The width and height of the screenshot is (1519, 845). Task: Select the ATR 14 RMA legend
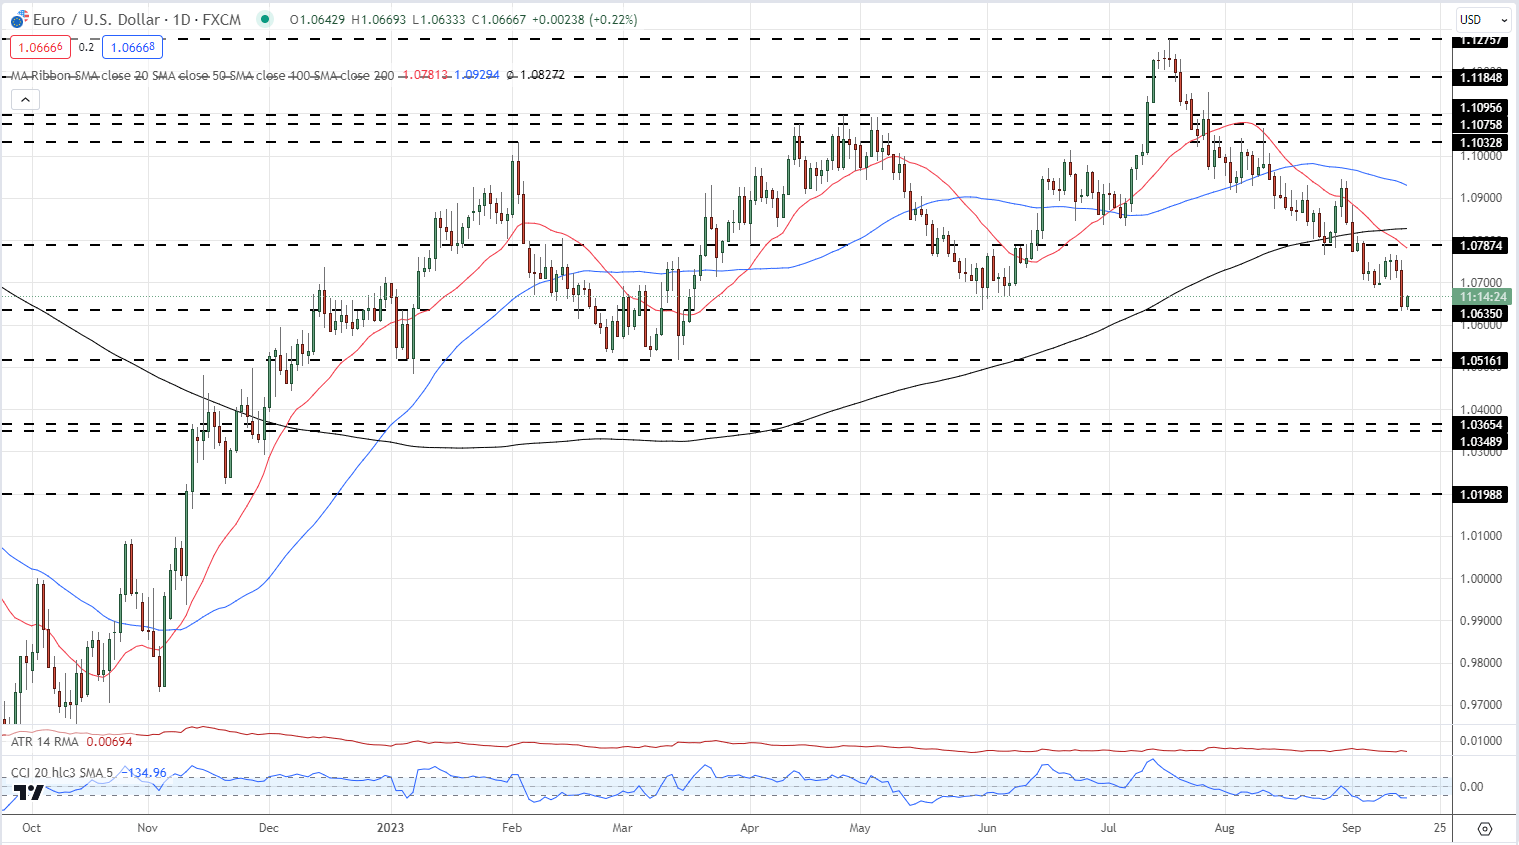46,741
